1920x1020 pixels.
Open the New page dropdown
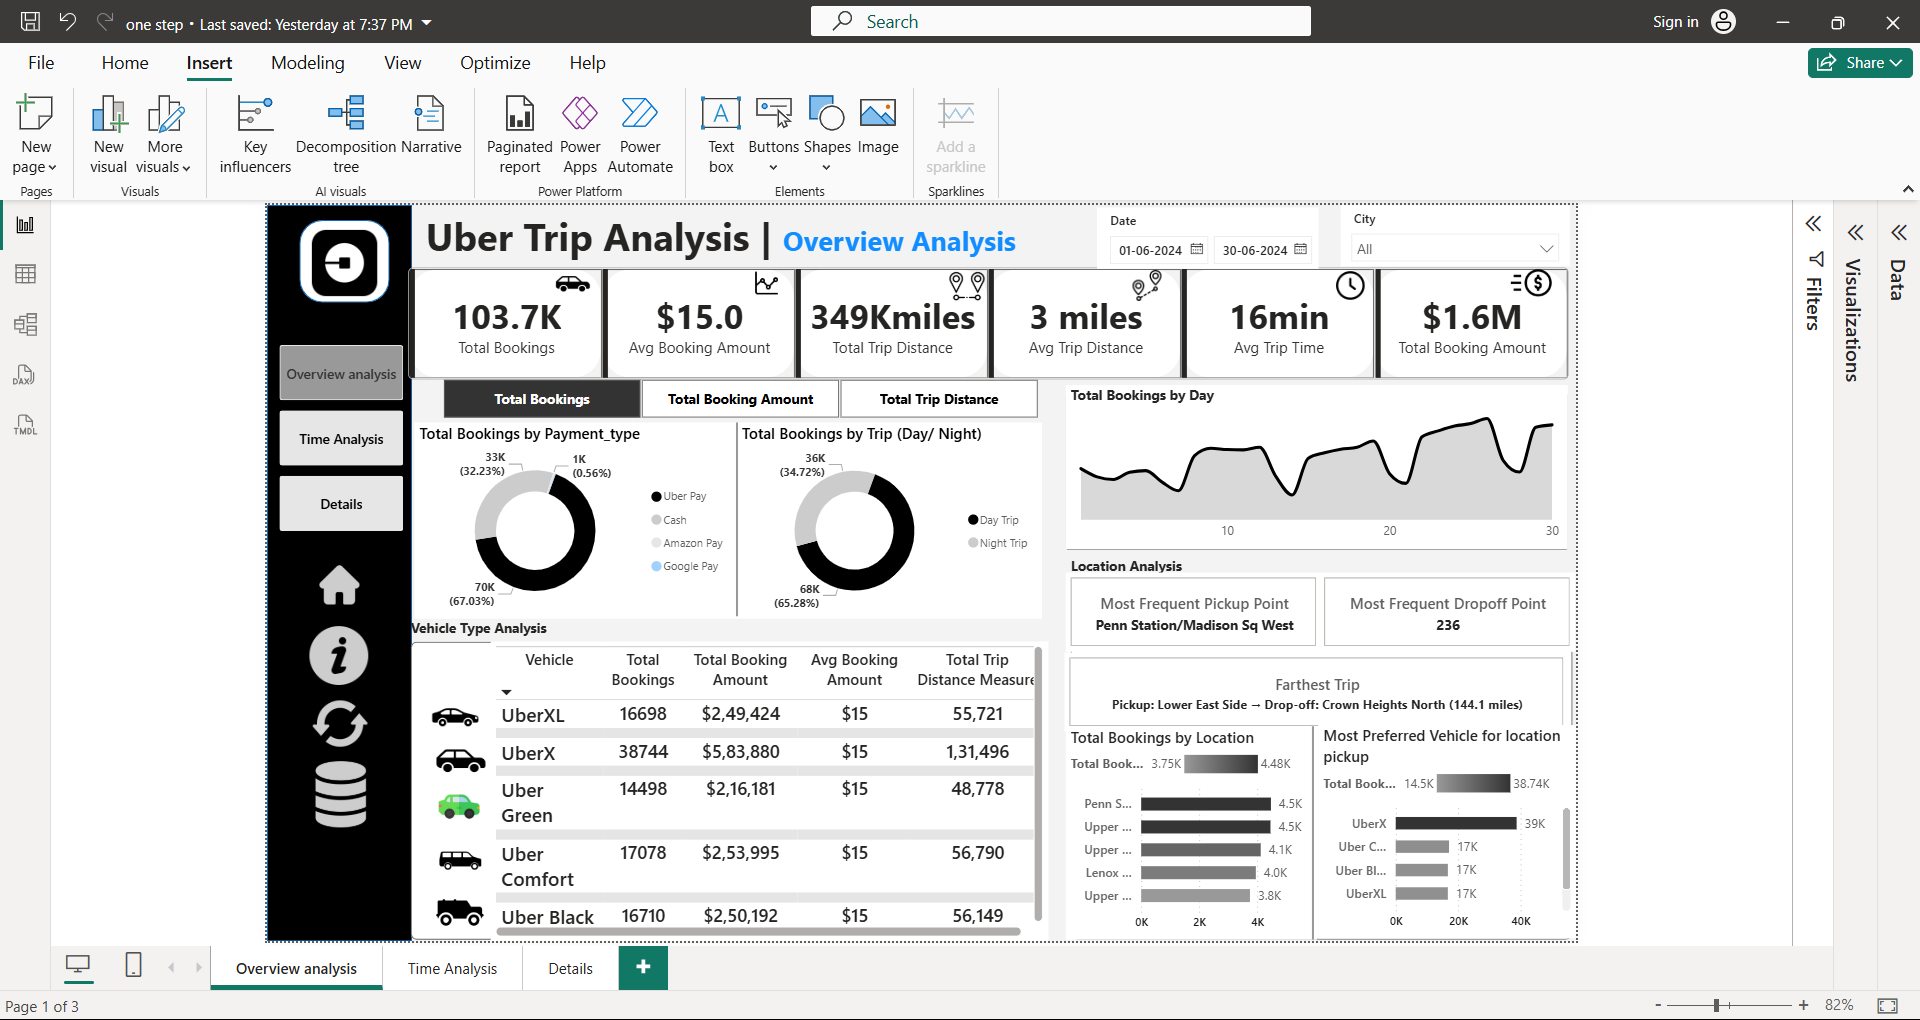[x=35, y=167]
